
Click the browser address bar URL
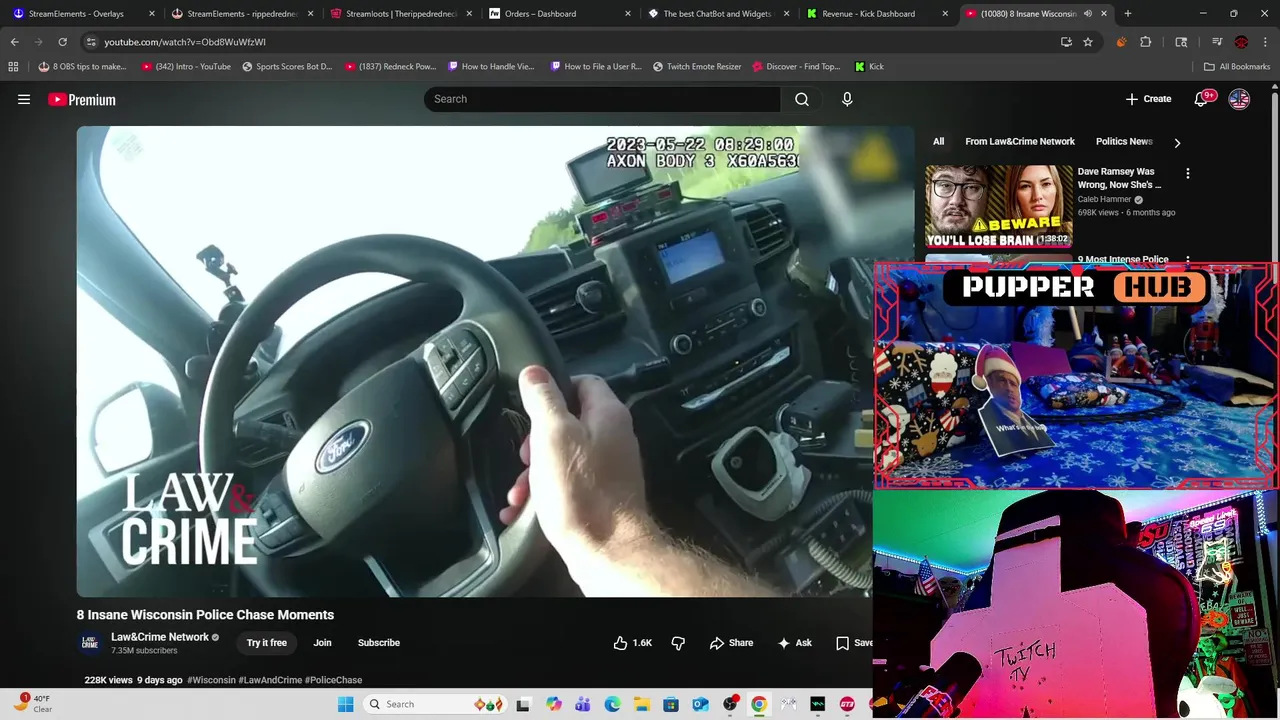[x=185, y=42]
